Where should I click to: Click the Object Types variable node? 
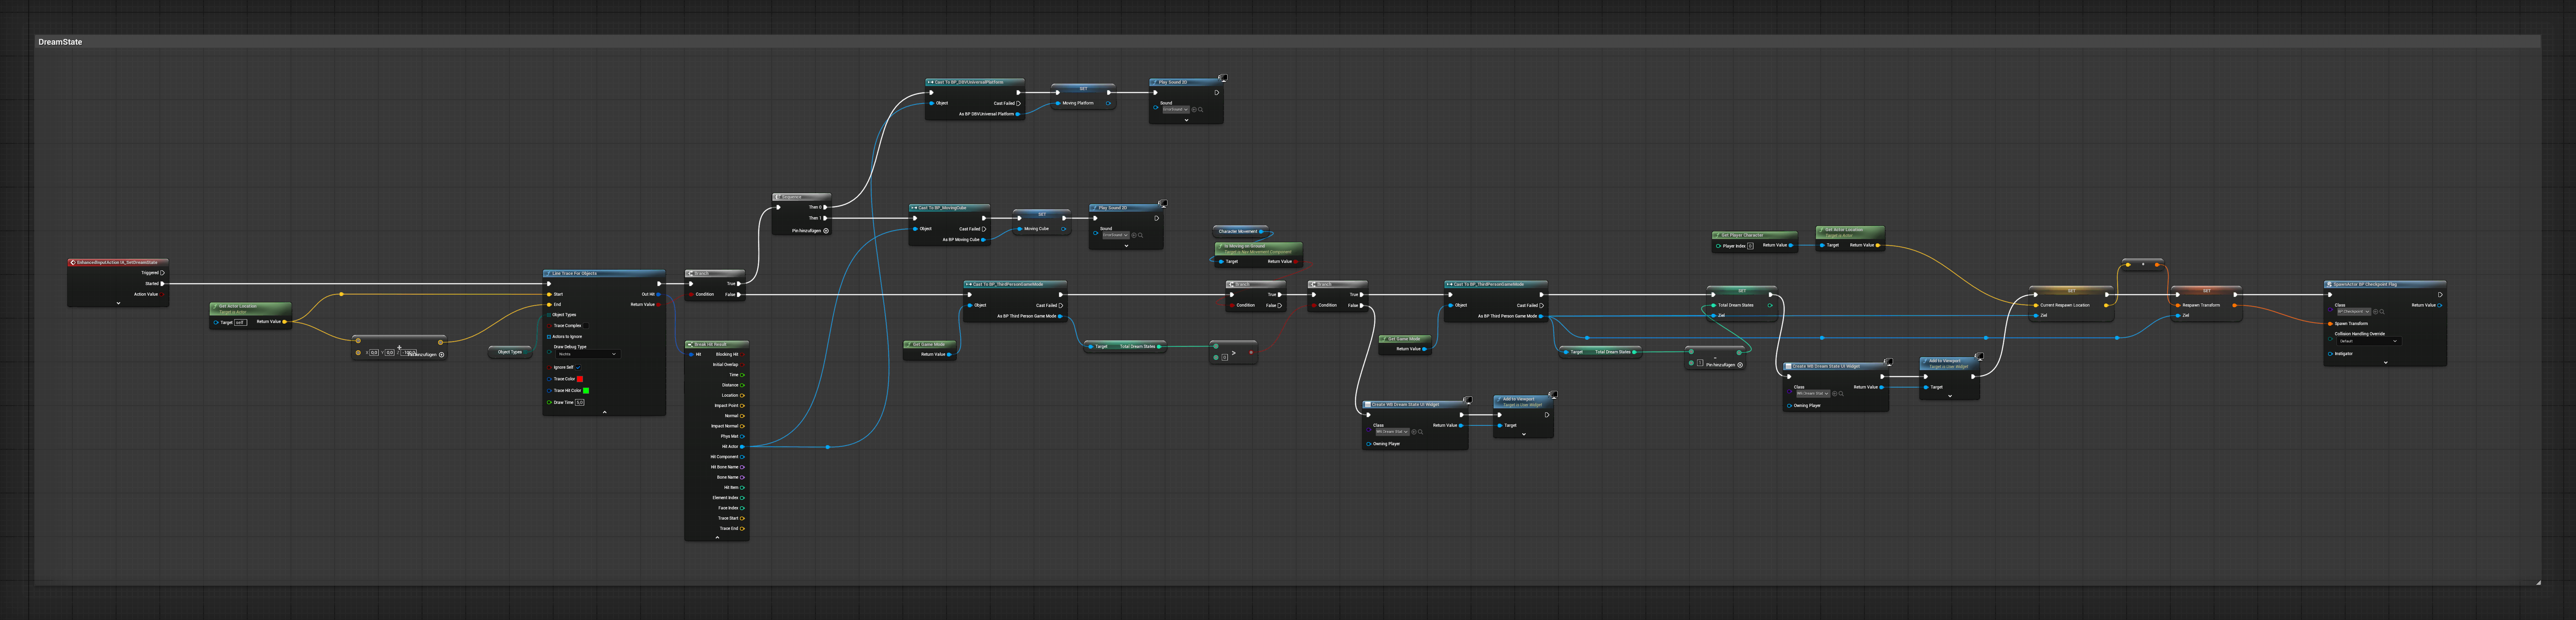coord(510,352)
